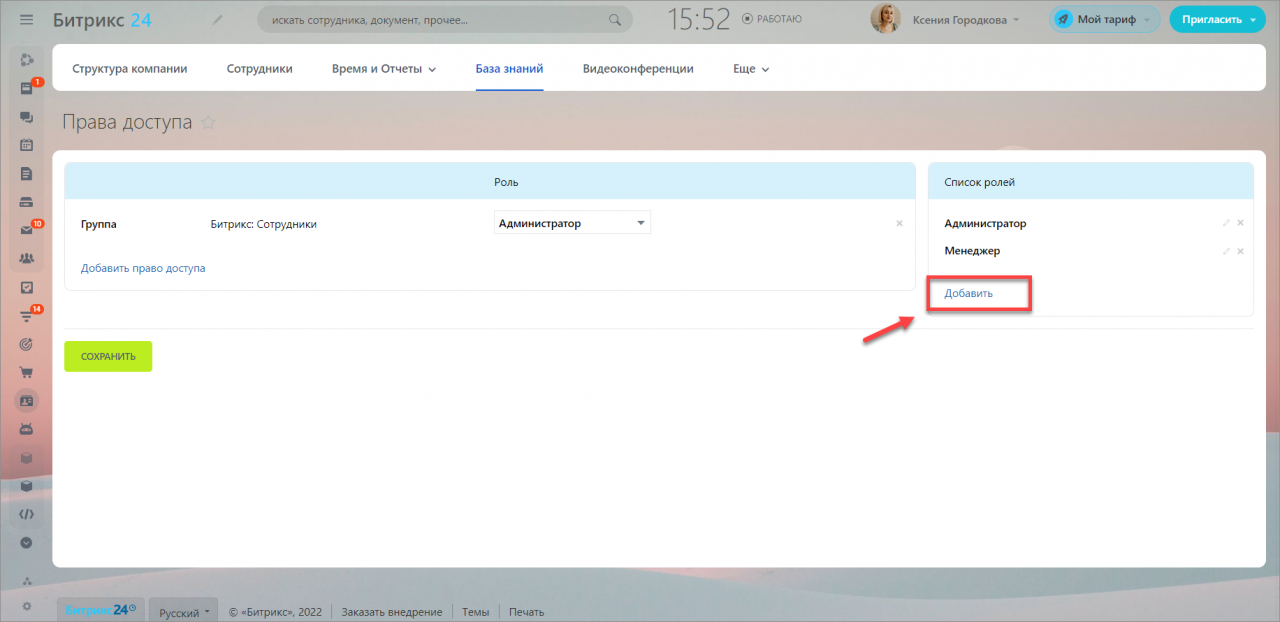Click the edit pencil for Администратор role
This screenshot has width=1280, height=622.
coord(1226,223)
